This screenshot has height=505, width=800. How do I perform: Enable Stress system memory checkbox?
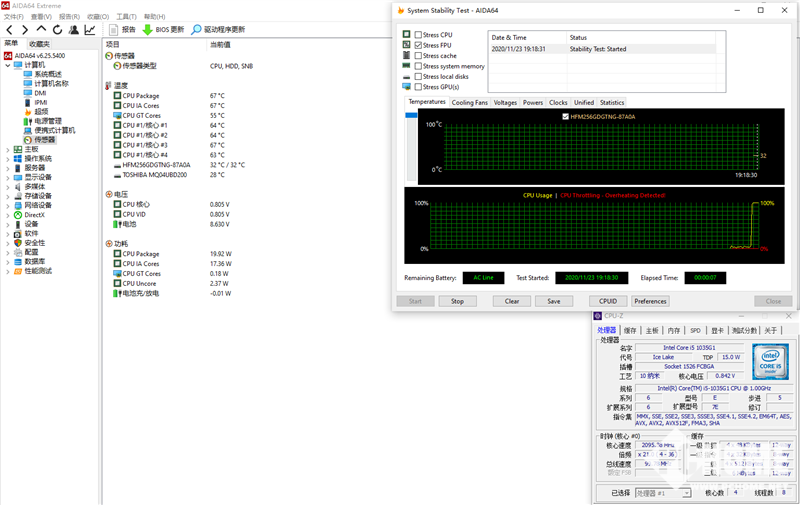[x=418, y=66]
